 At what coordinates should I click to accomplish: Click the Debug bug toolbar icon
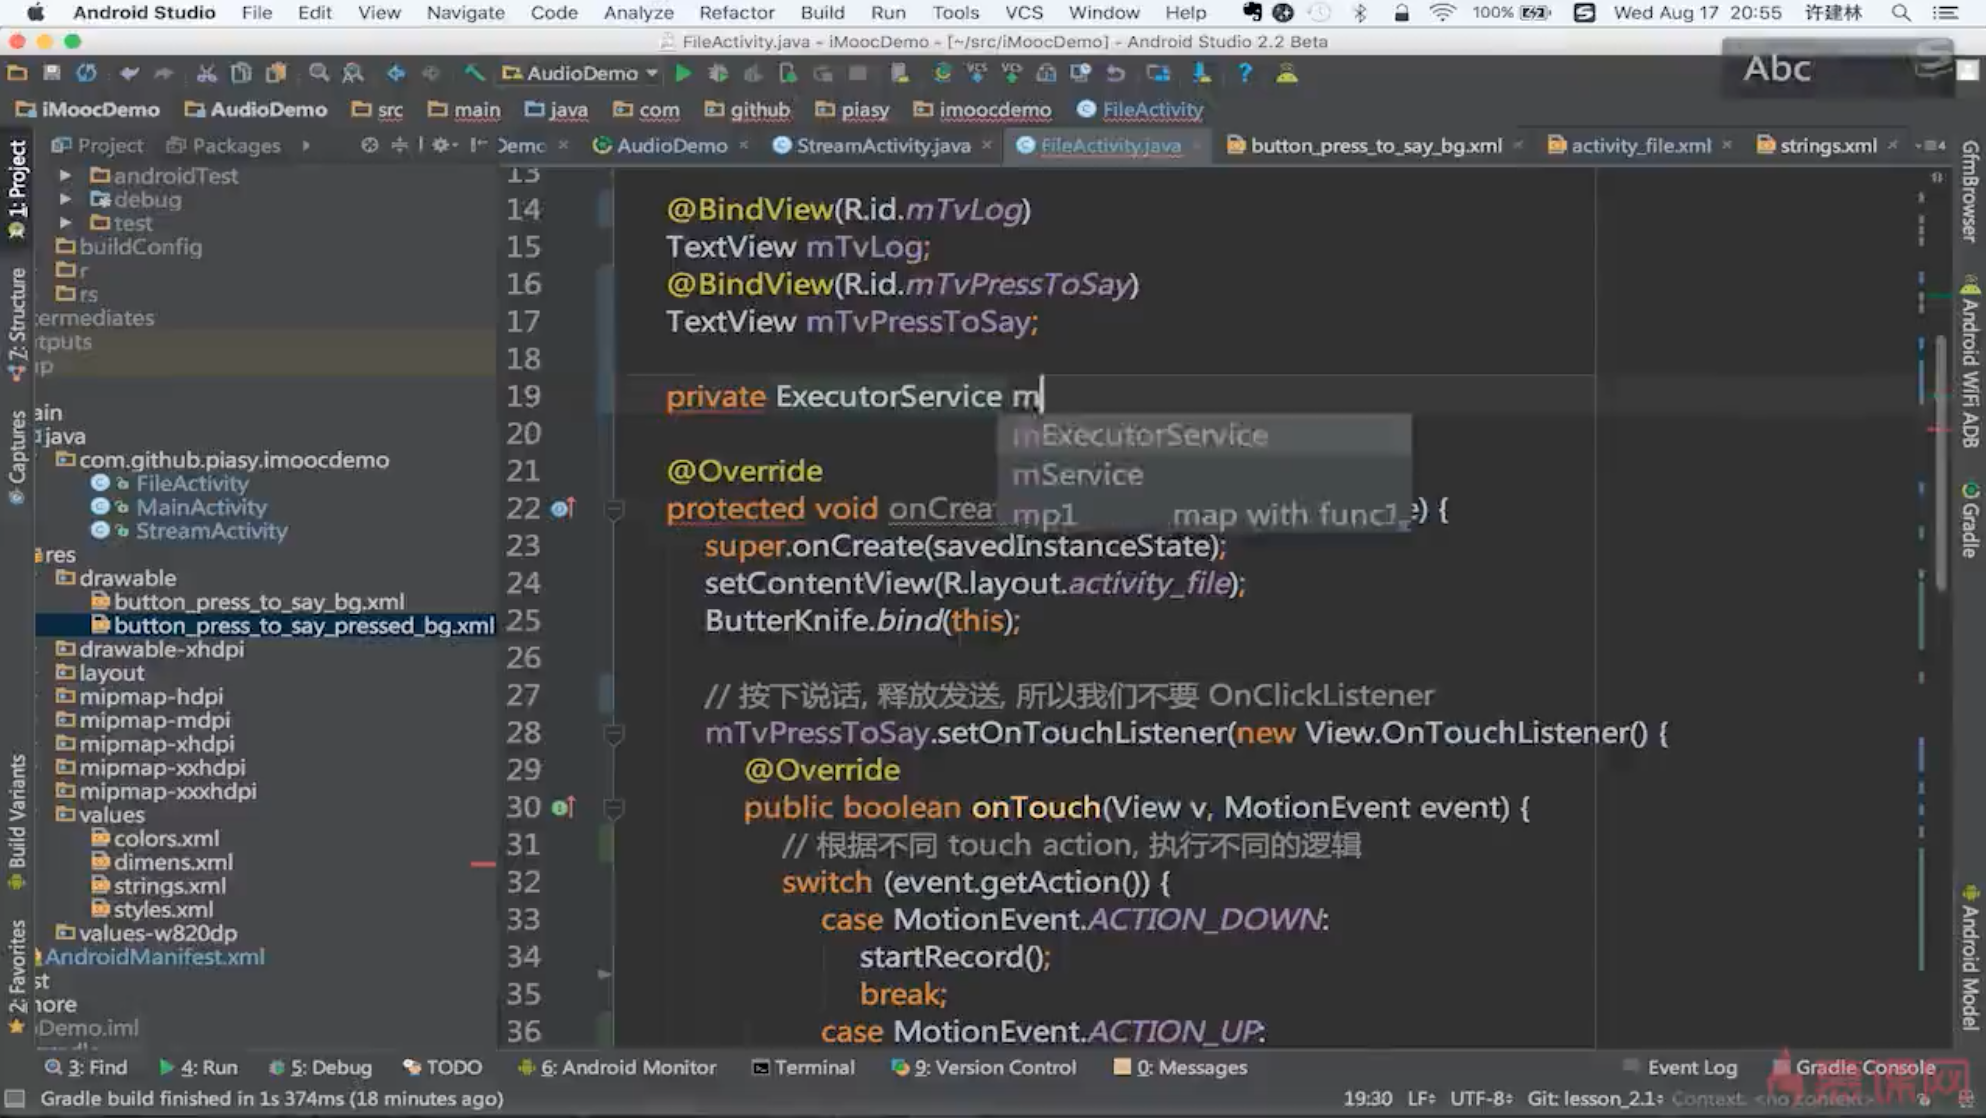(718, 73)
